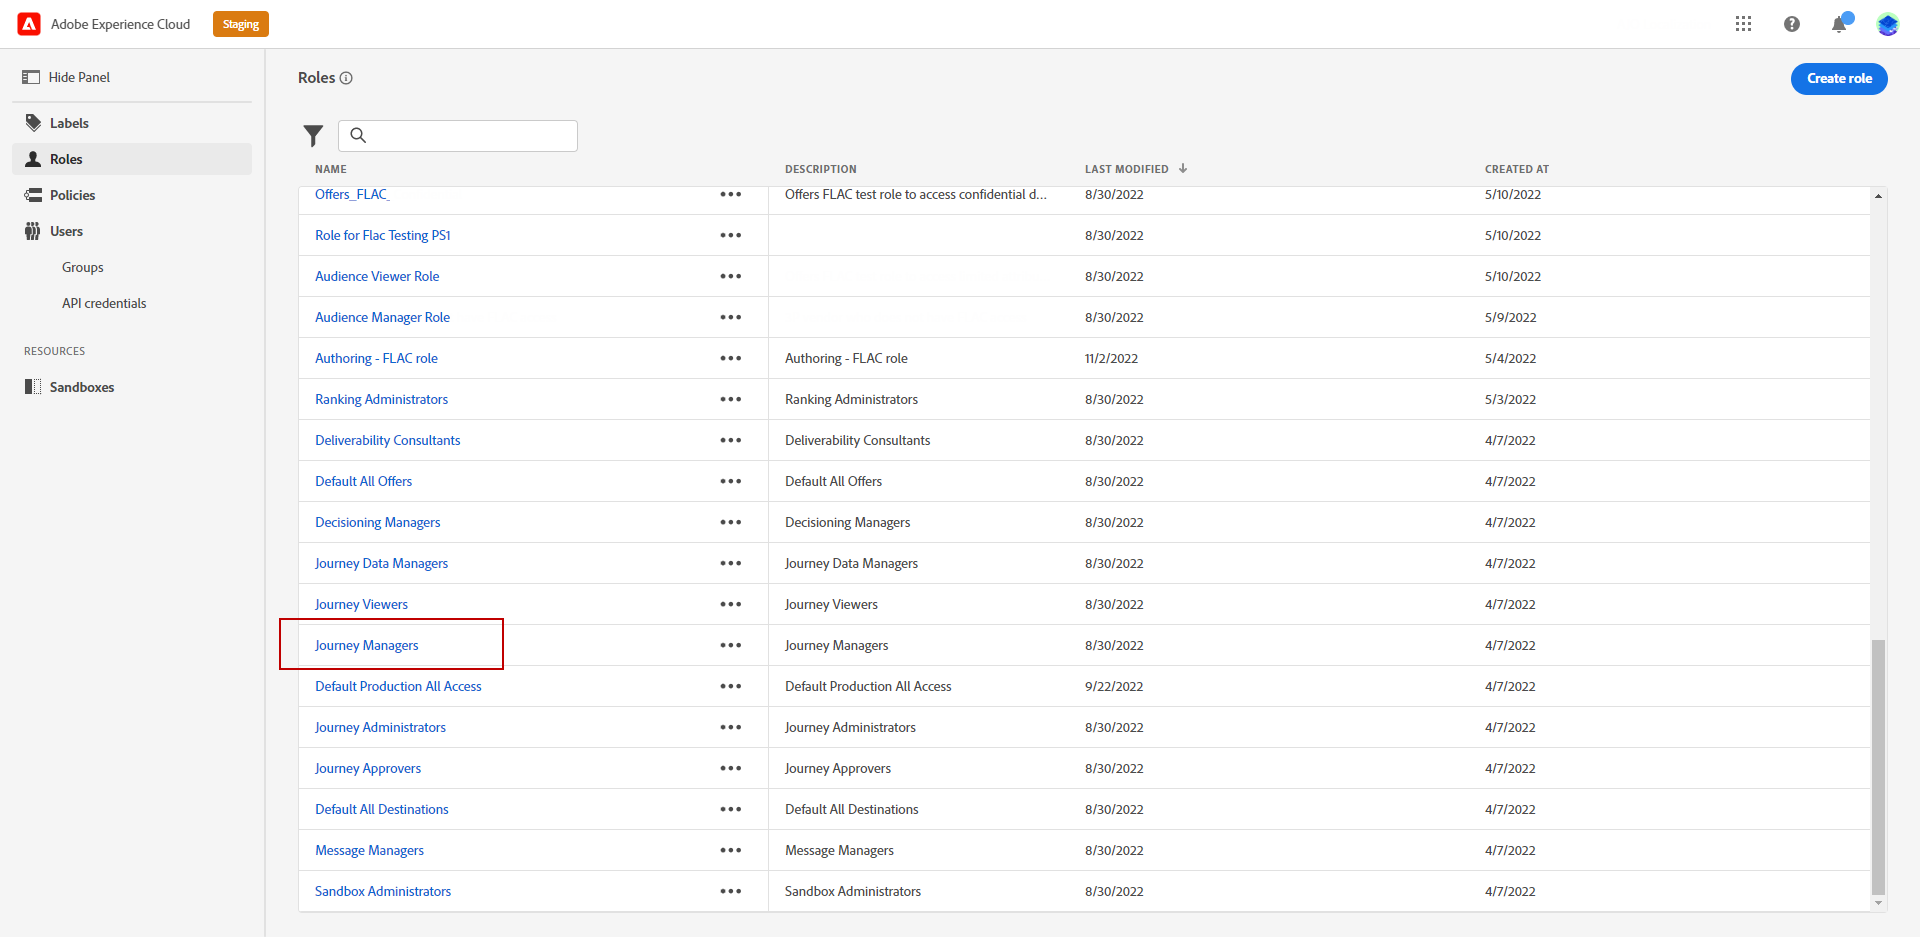The height and width of the screenshot is (937, 1920).
Task: Click the Created At column header
Action: (x=1516, y=169)
